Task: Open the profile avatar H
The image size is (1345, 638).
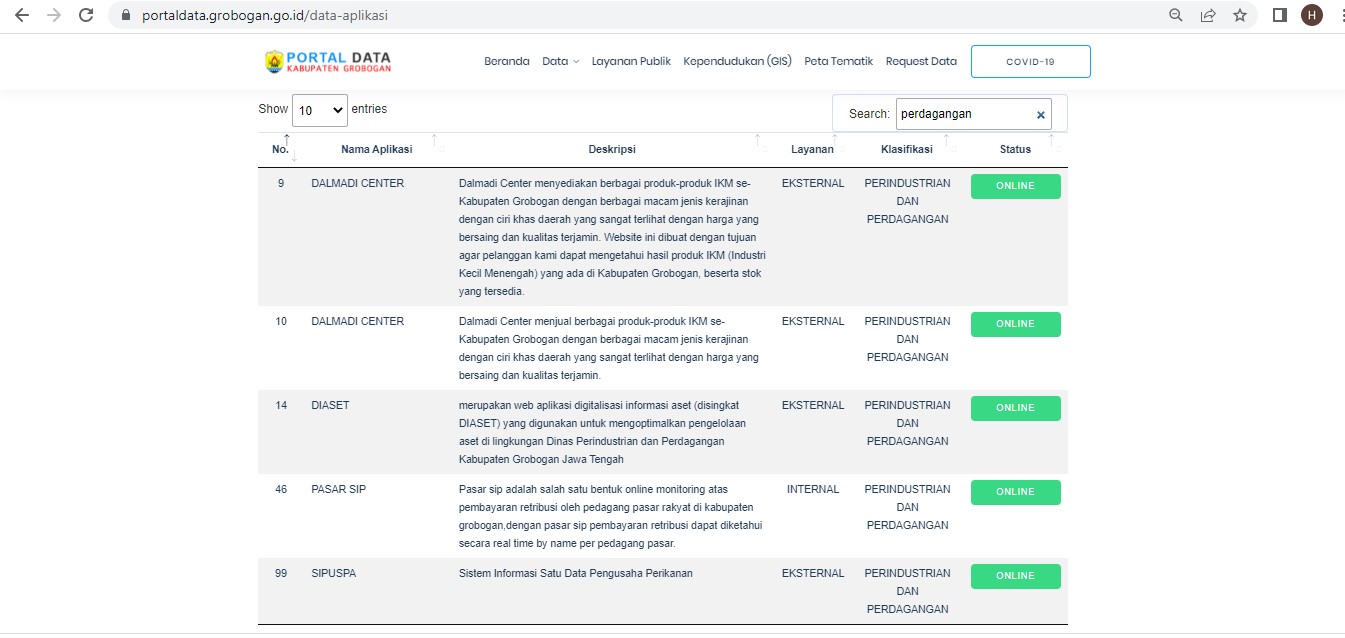Action: 1311,15
